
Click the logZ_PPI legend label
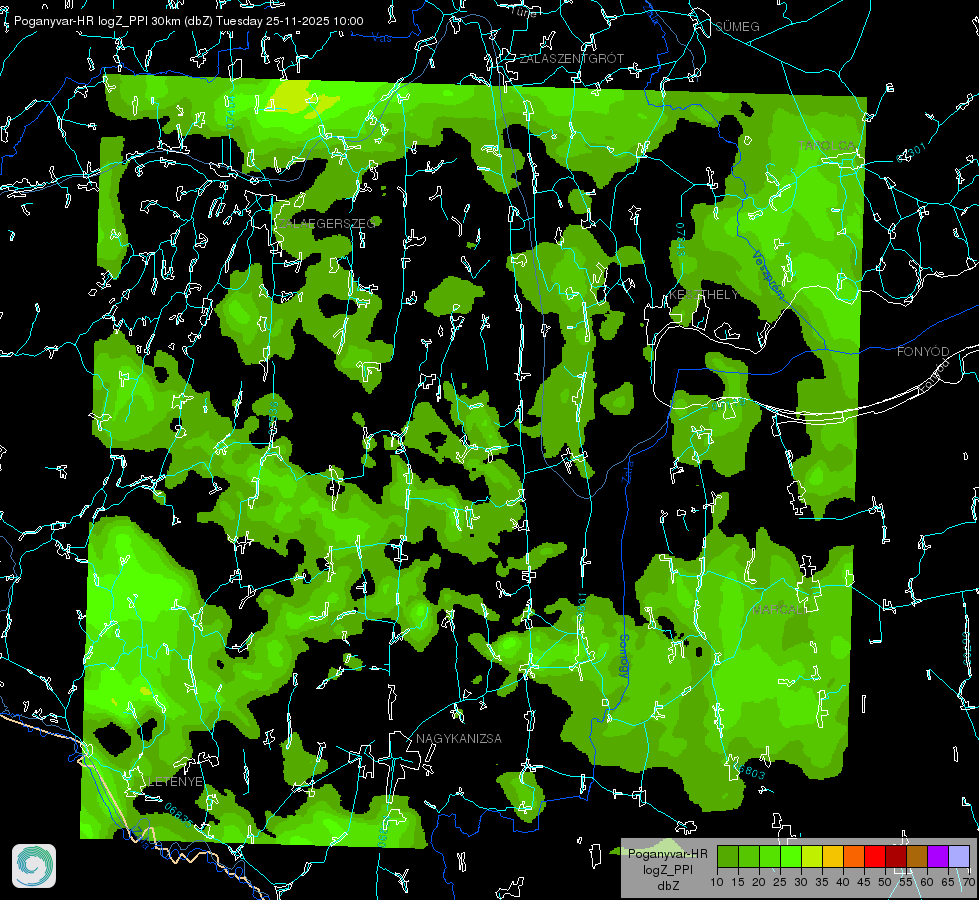tap(667, 869)
